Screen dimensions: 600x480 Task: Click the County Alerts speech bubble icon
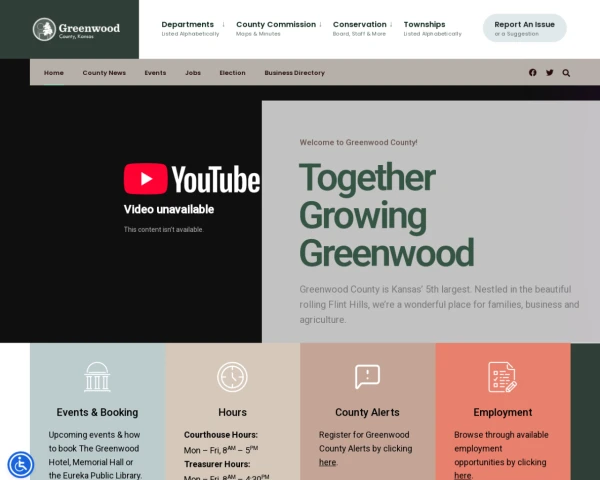click(x=367, y=377)
